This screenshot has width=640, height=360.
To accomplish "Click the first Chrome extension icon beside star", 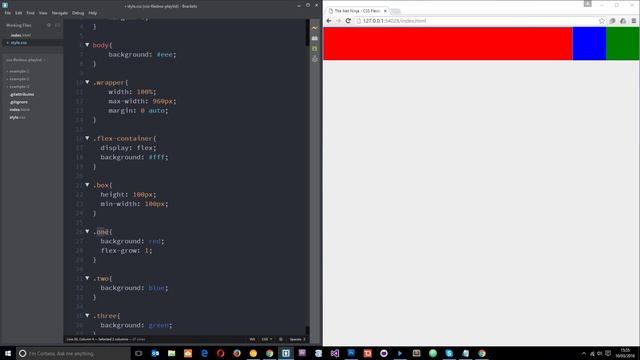I will pyautogui.click(x=612, y=21).
